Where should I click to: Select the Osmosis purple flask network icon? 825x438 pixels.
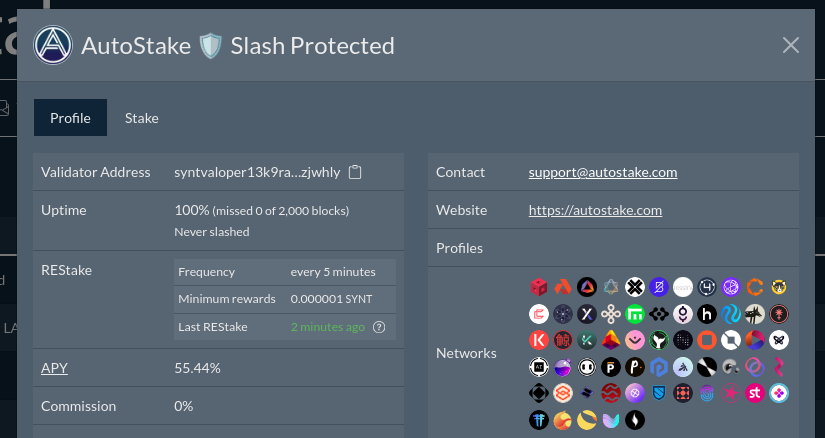coord(563,367)
